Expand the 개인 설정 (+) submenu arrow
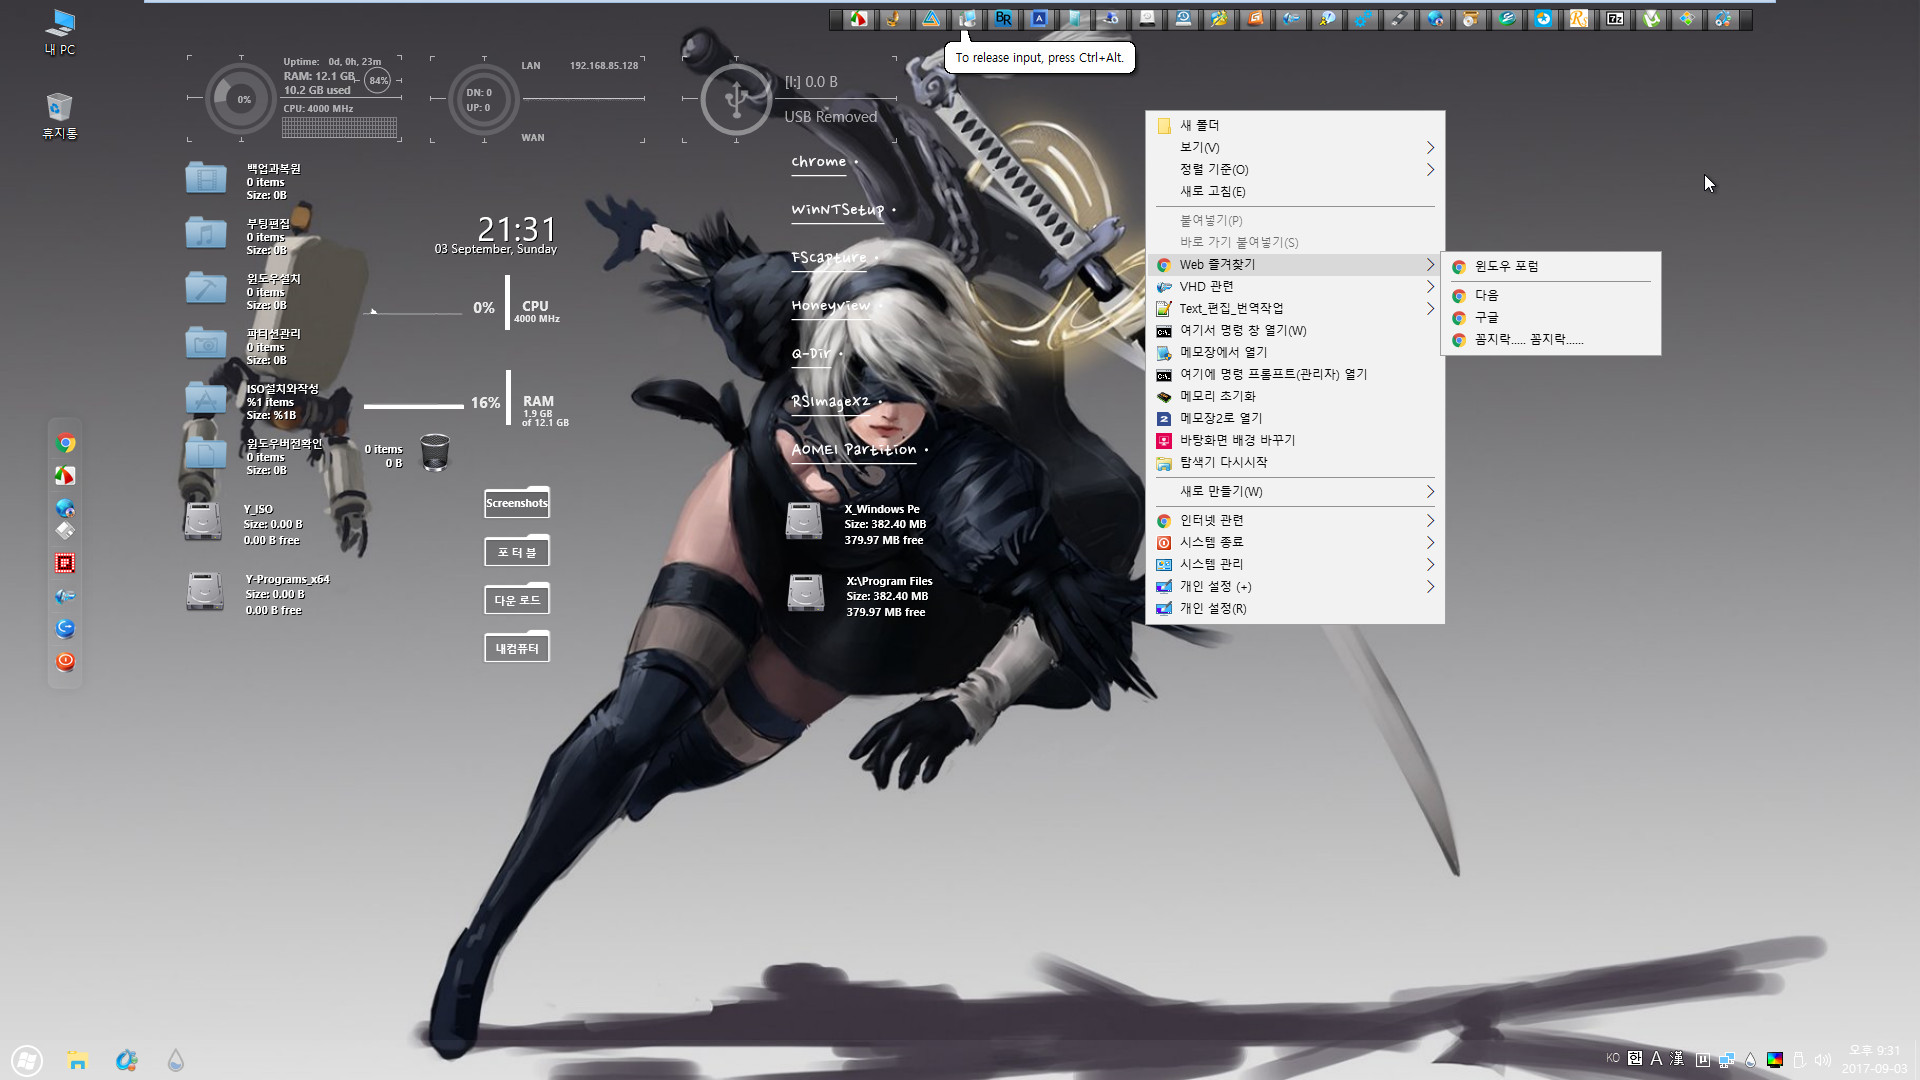Image resolution: width=1920 pixels, height=1080 pixels. pos(1430,587)
